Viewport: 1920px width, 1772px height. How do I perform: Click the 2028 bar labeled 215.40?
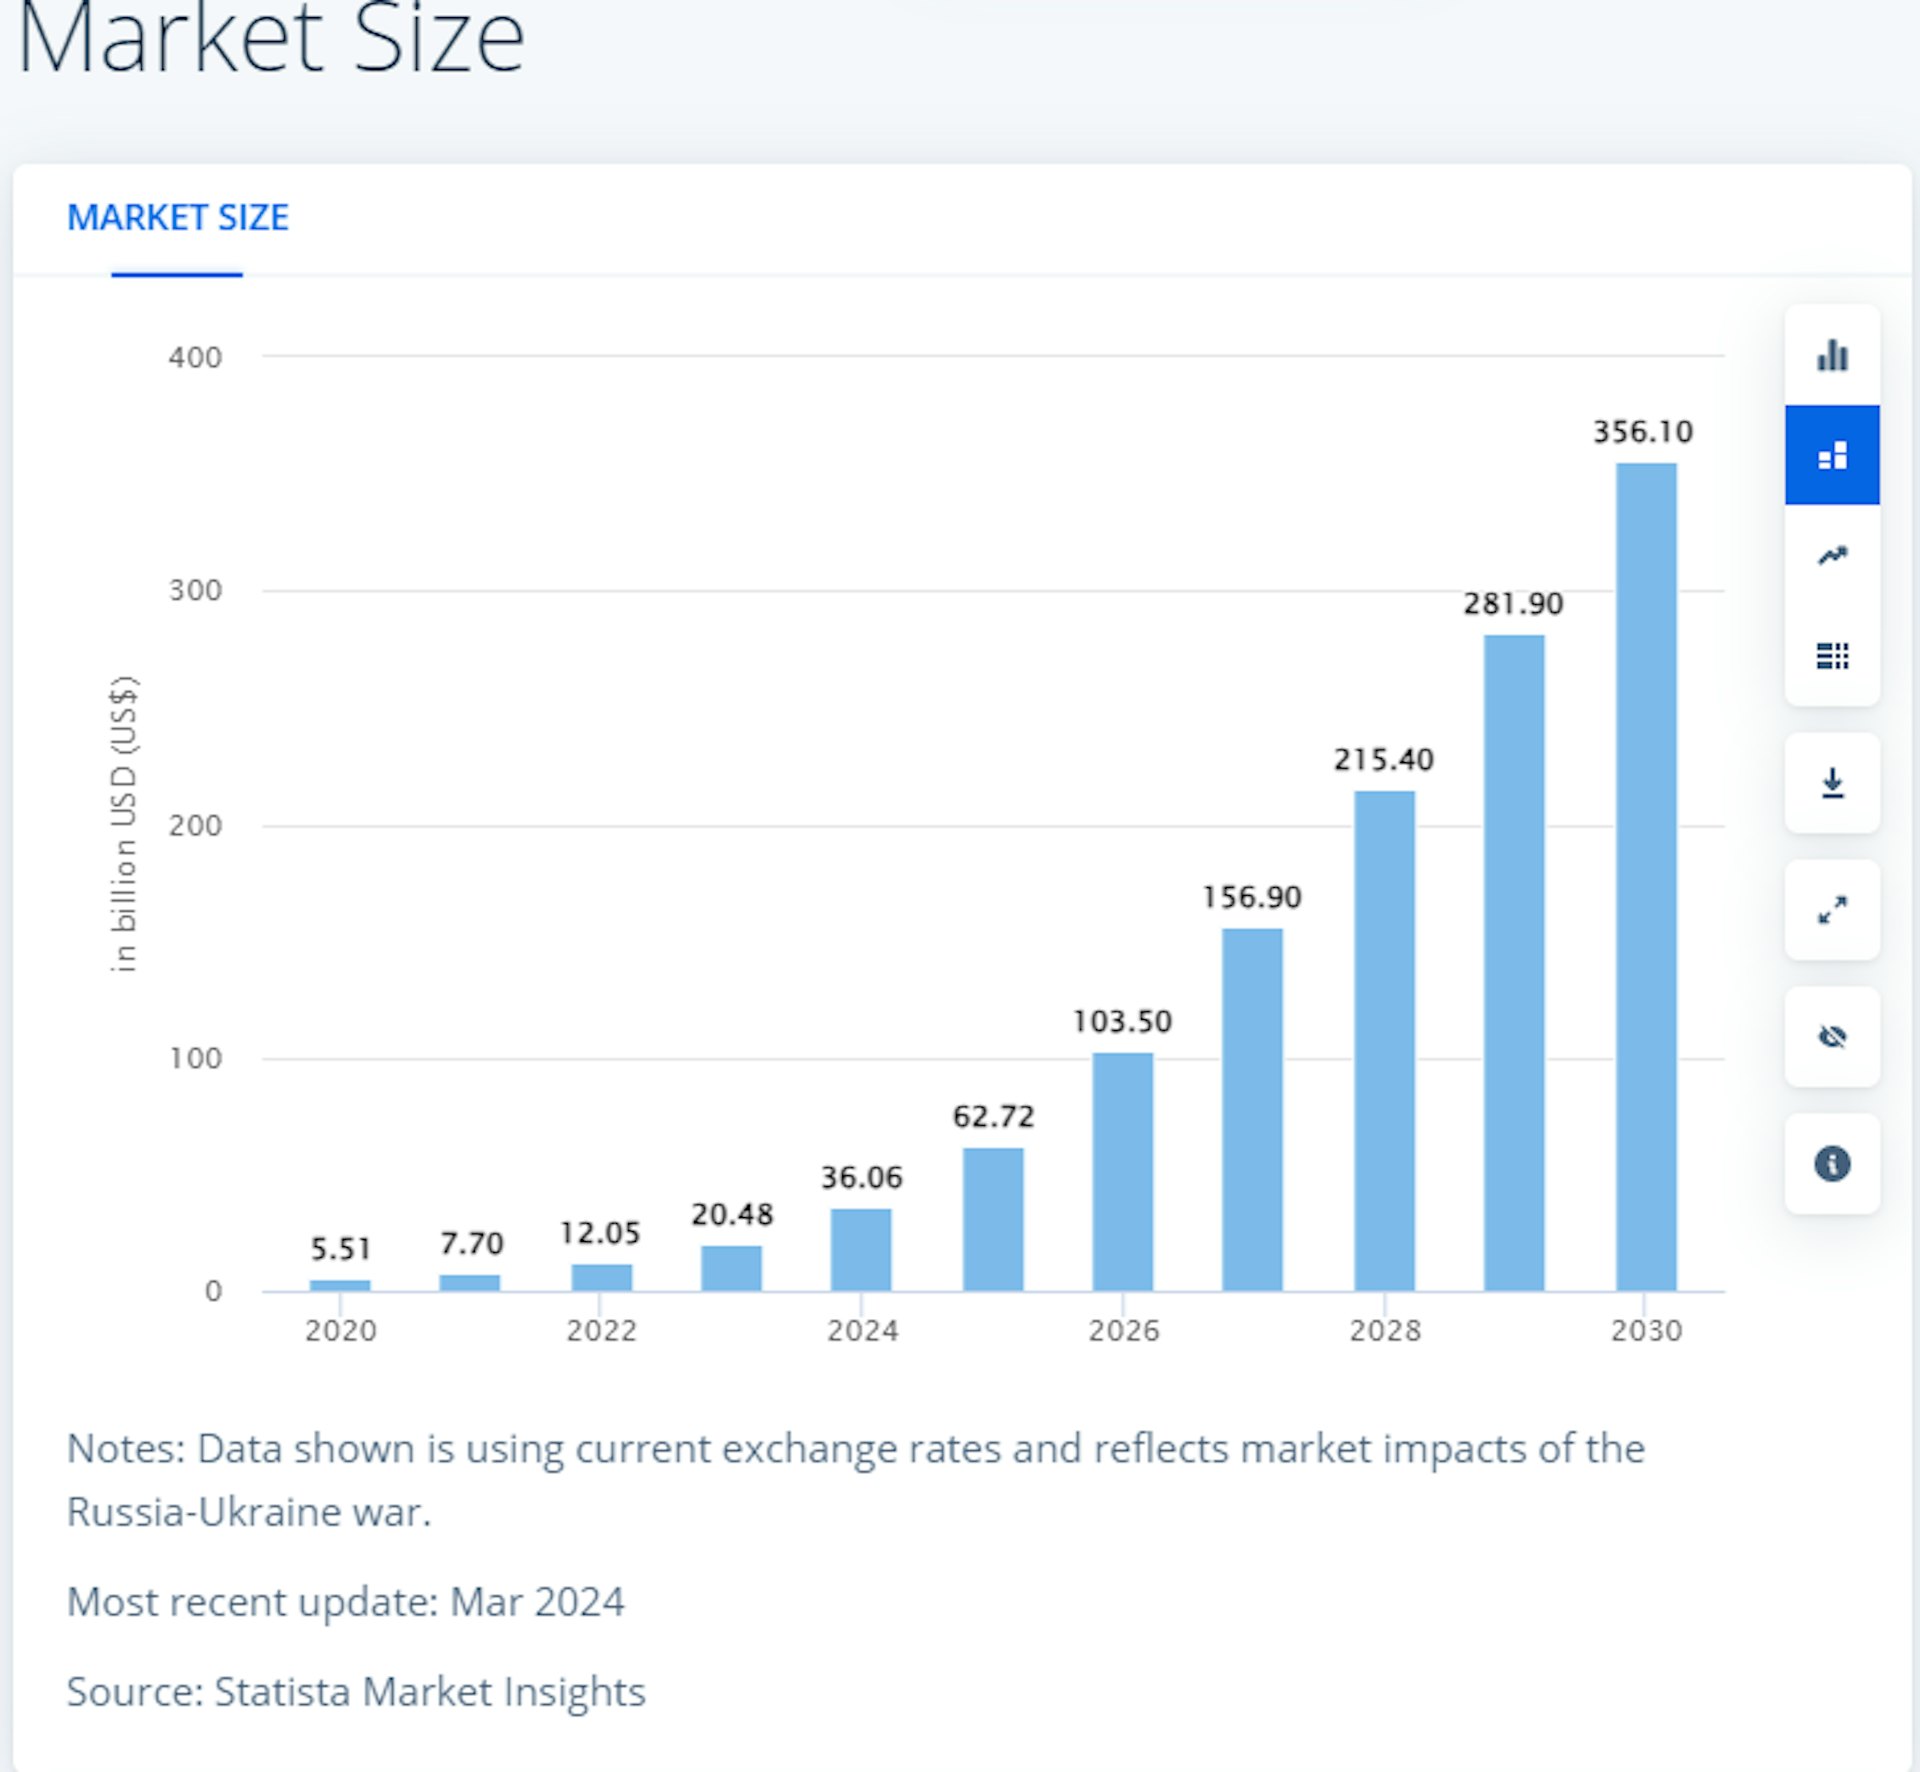1384,1040
